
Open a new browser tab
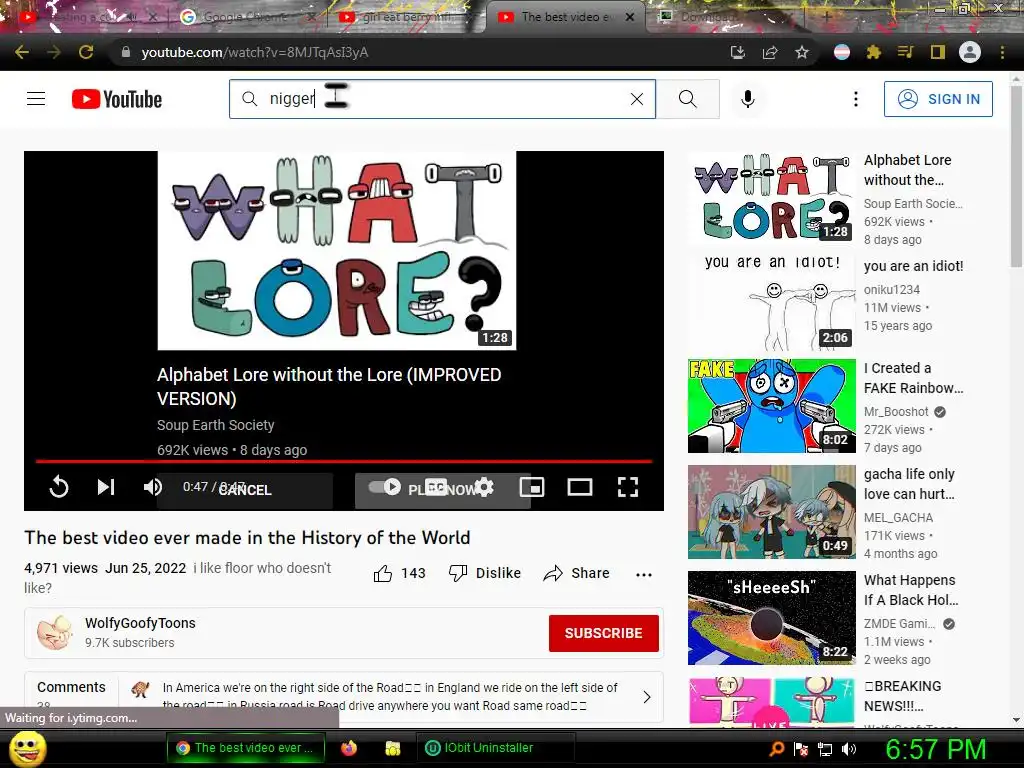click(826, 17)
